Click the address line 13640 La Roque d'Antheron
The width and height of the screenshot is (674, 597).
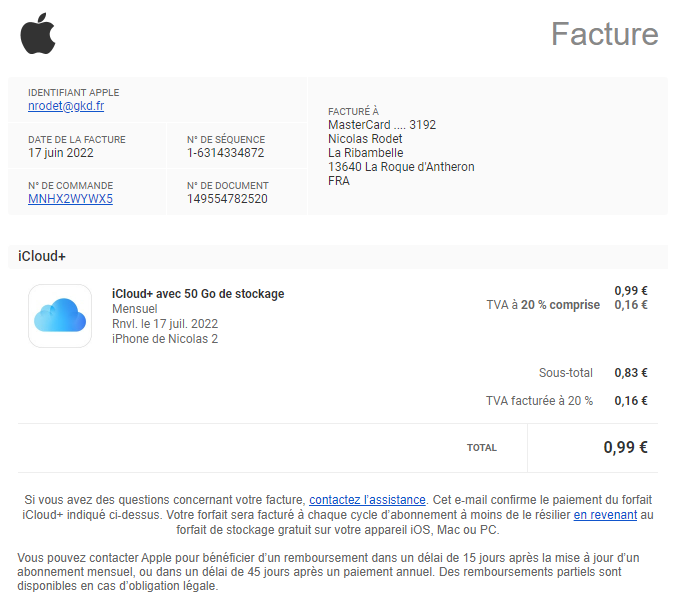(401, 167)
